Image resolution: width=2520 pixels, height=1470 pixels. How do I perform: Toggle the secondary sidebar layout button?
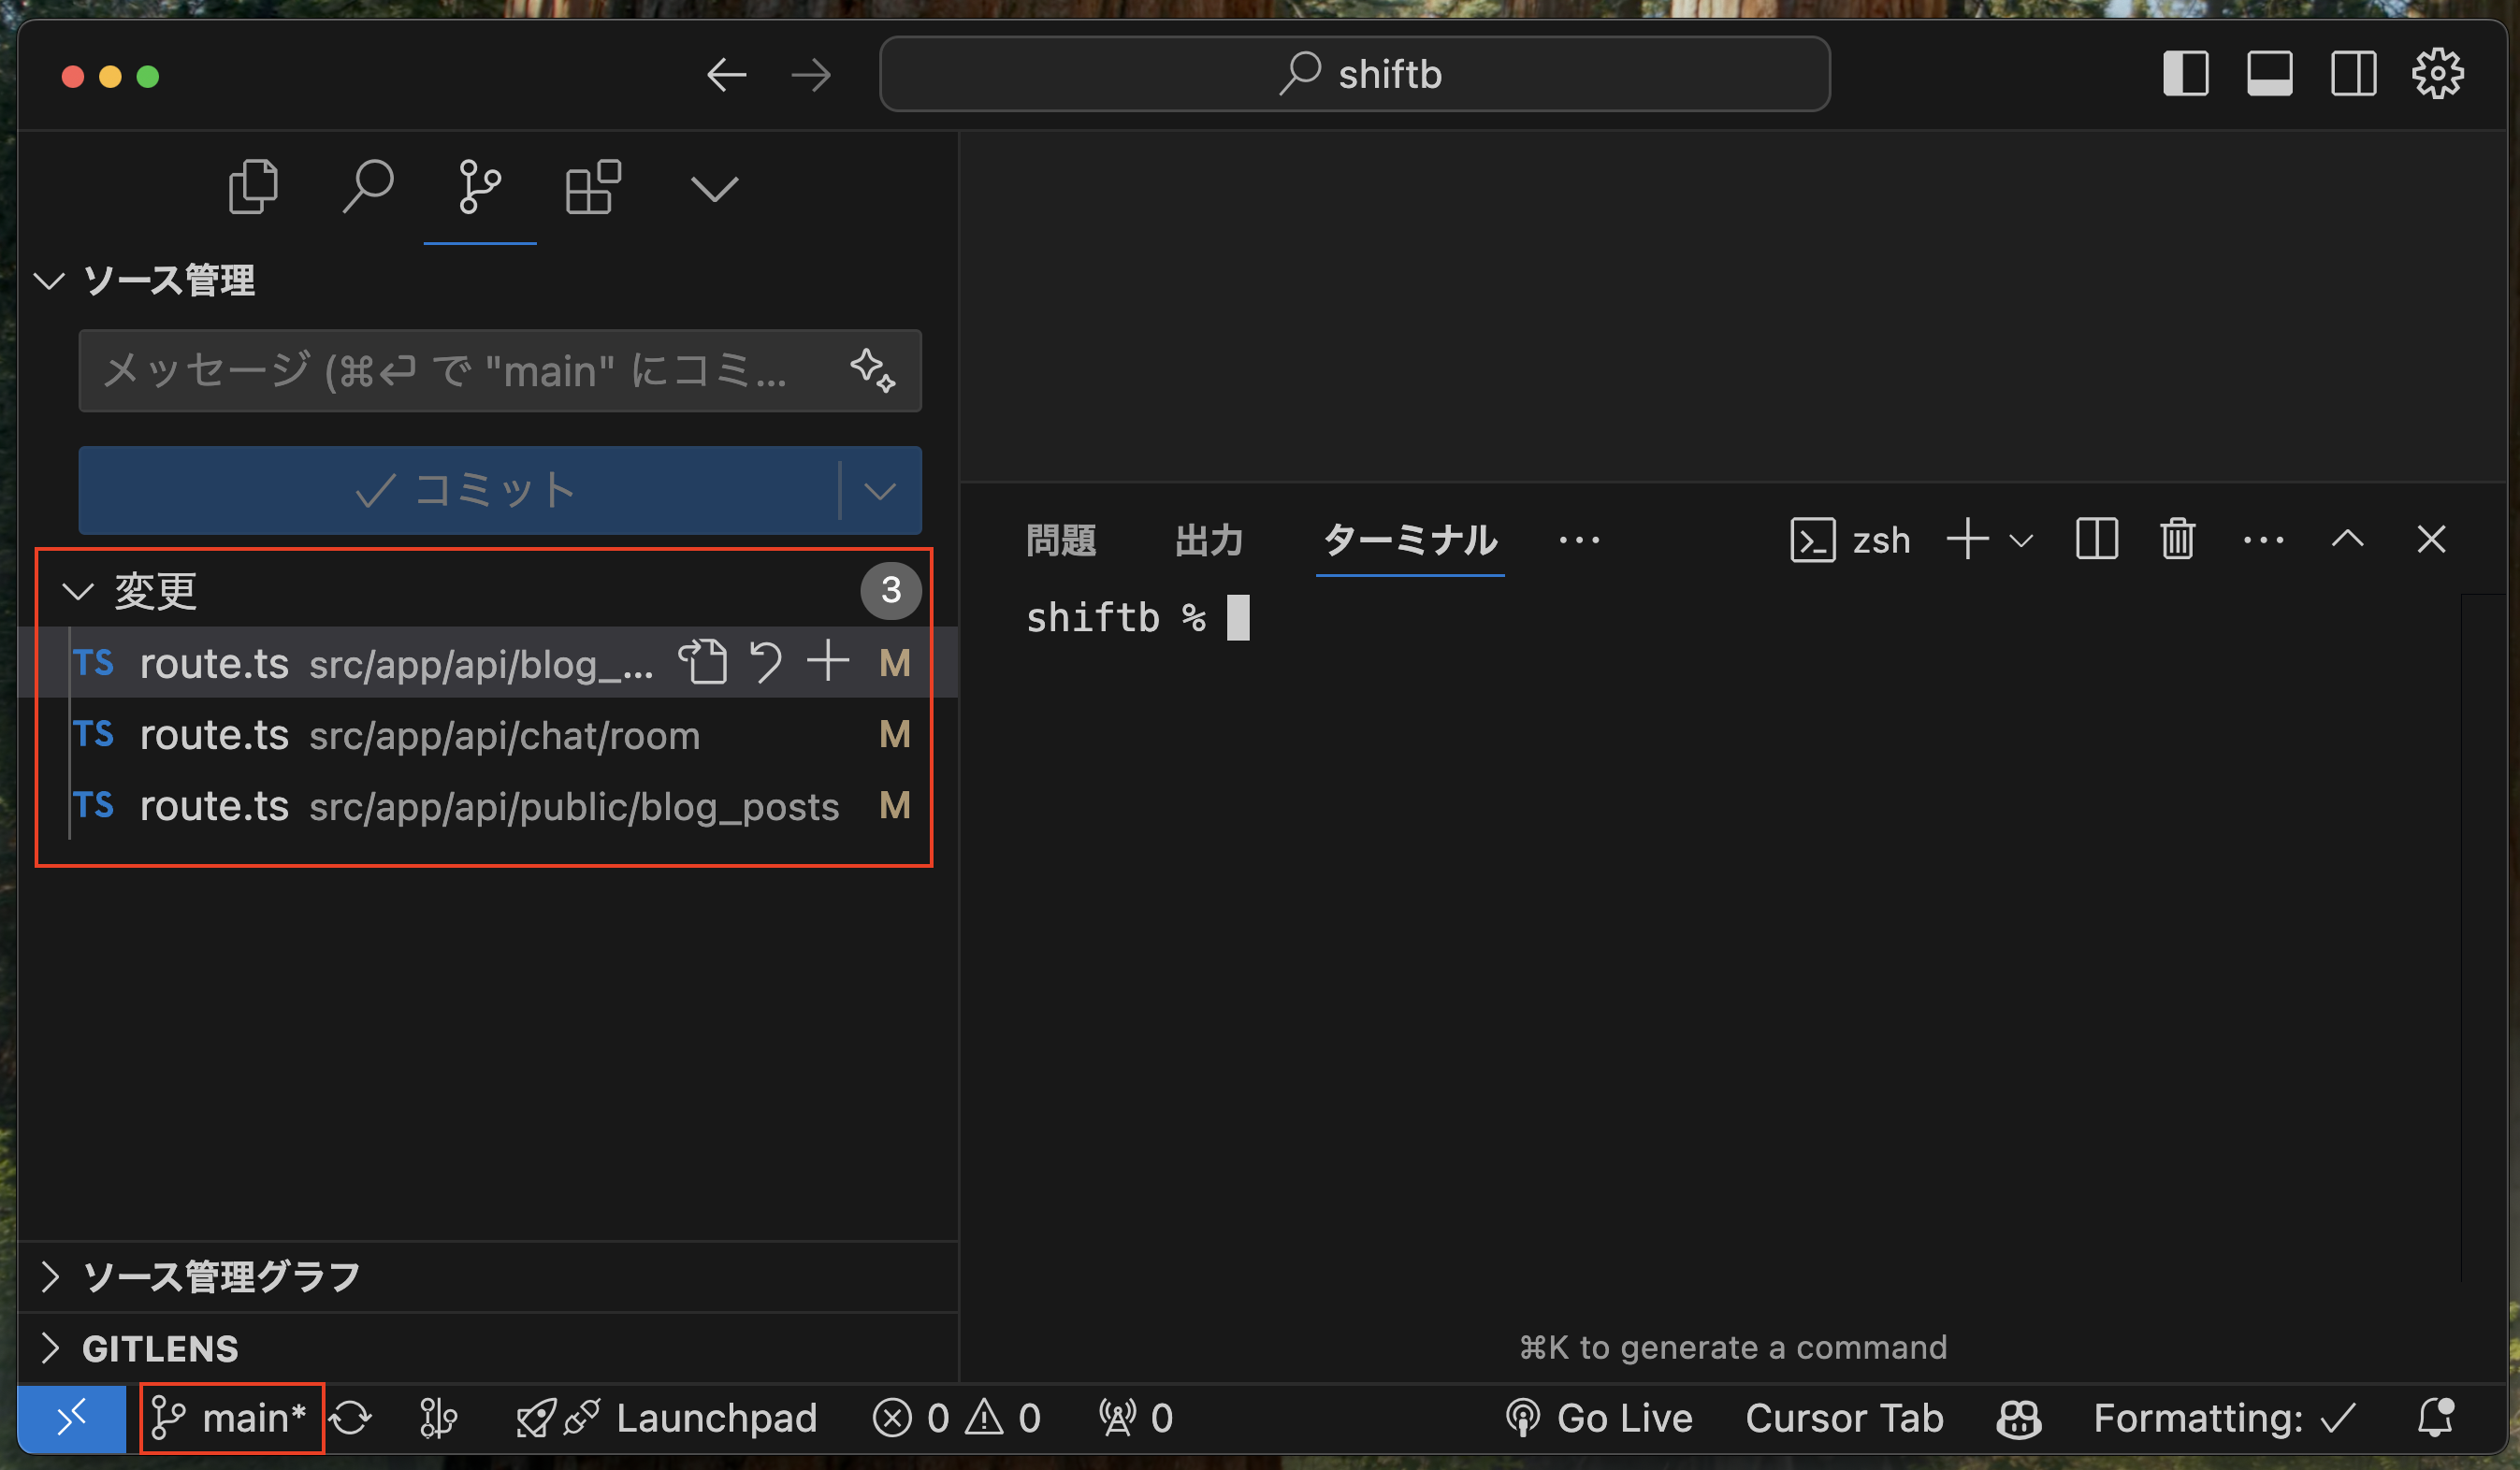[x=2353, y=74]
